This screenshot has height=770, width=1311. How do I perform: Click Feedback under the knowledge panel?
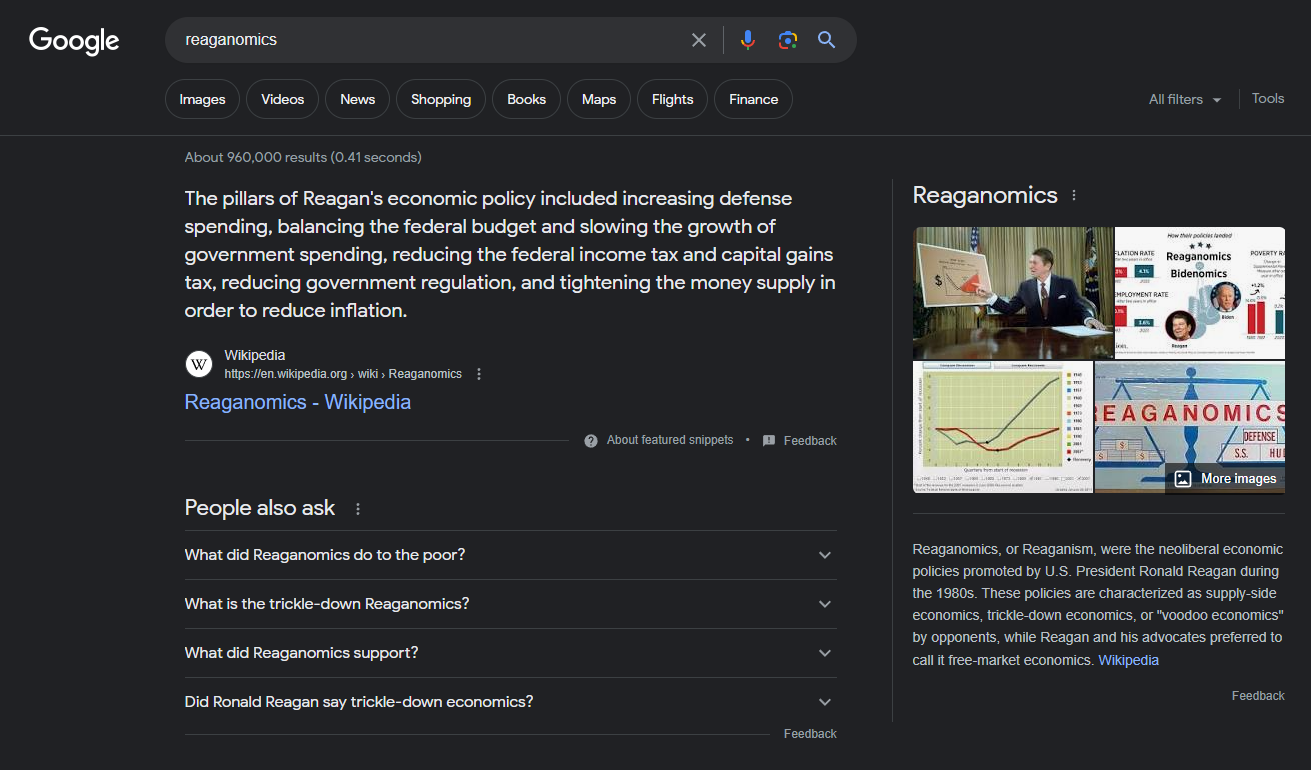click(1258, 696)
